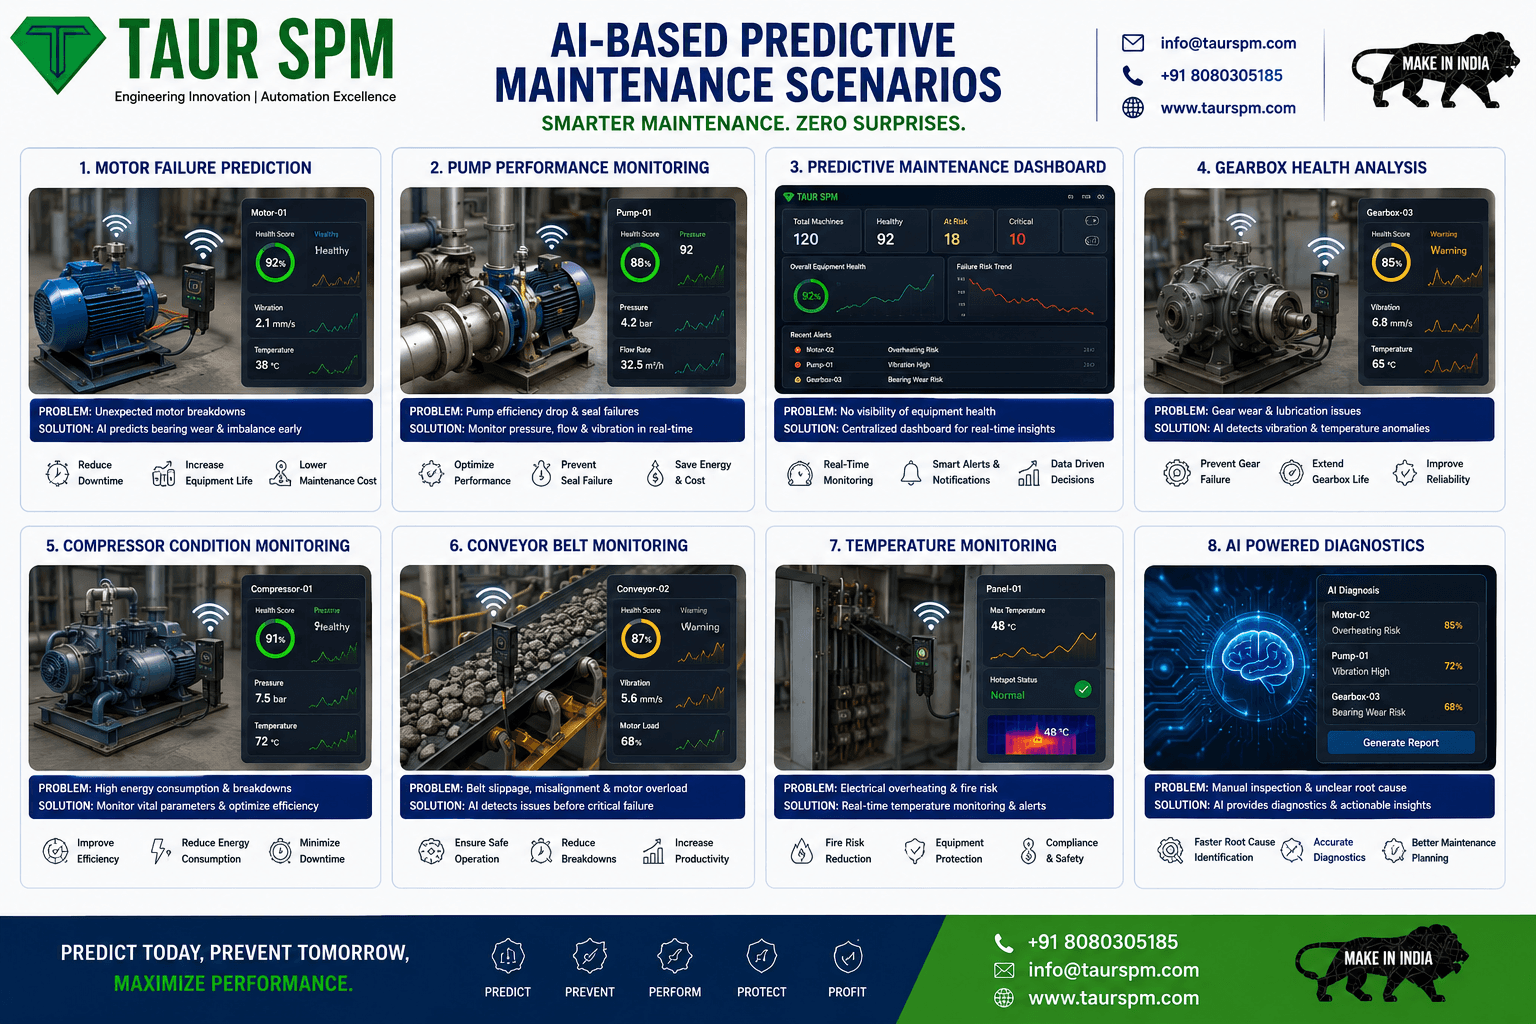Click the header email envelope icon
The image size is (1536, 1024).
coord(1133,43)
